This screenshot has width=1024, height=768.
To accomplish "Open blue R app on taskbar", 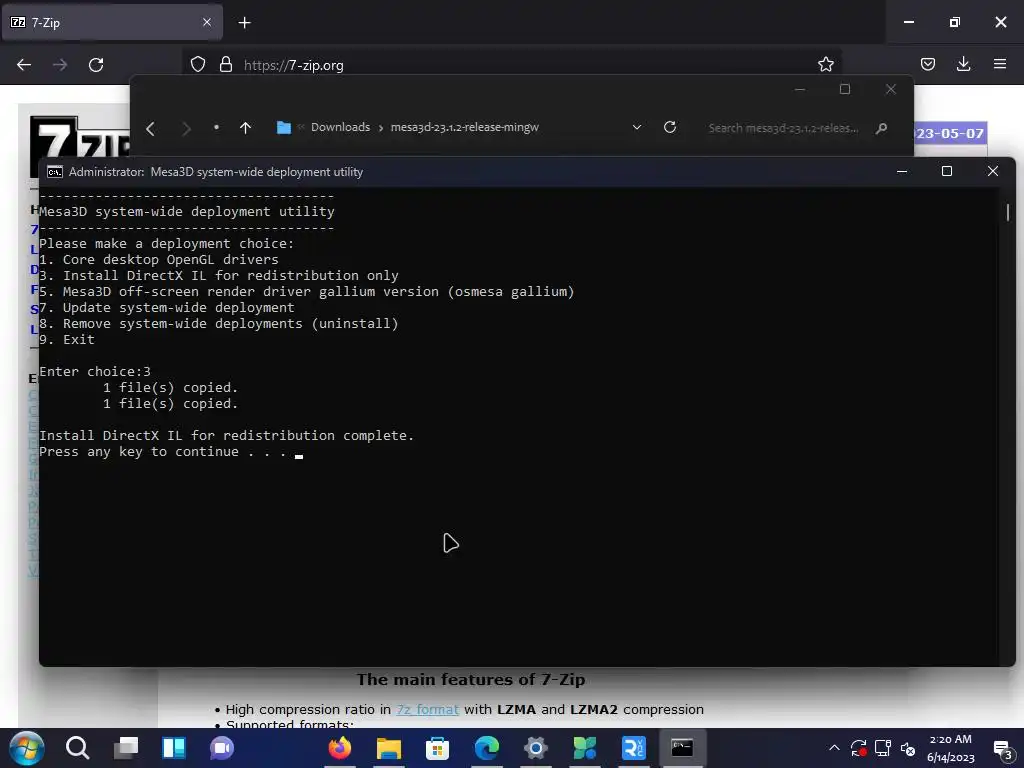I will click(633, 748).
